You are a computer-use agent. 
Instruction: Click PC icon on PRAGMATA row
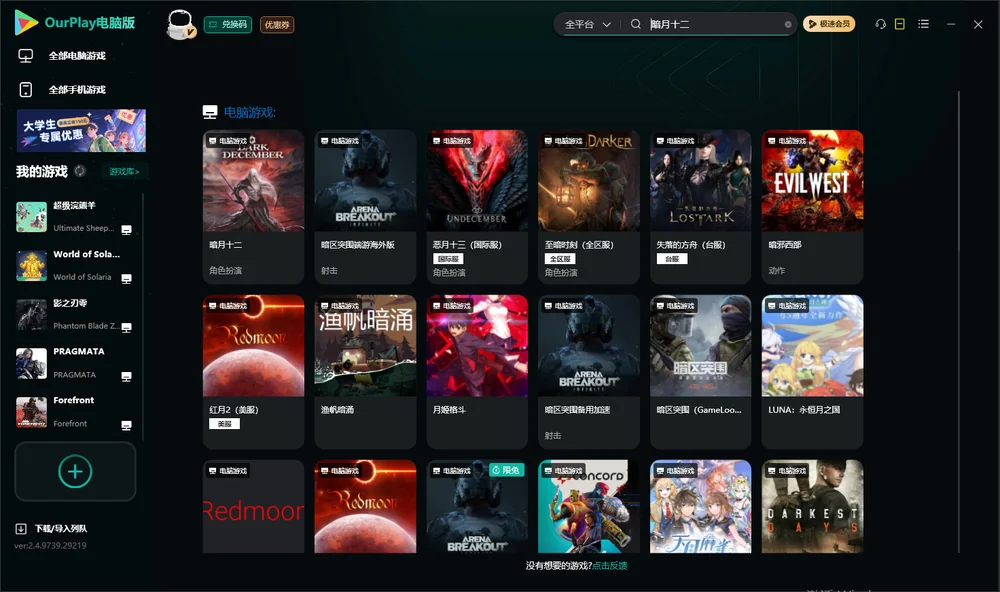click(x=126, y=376)
